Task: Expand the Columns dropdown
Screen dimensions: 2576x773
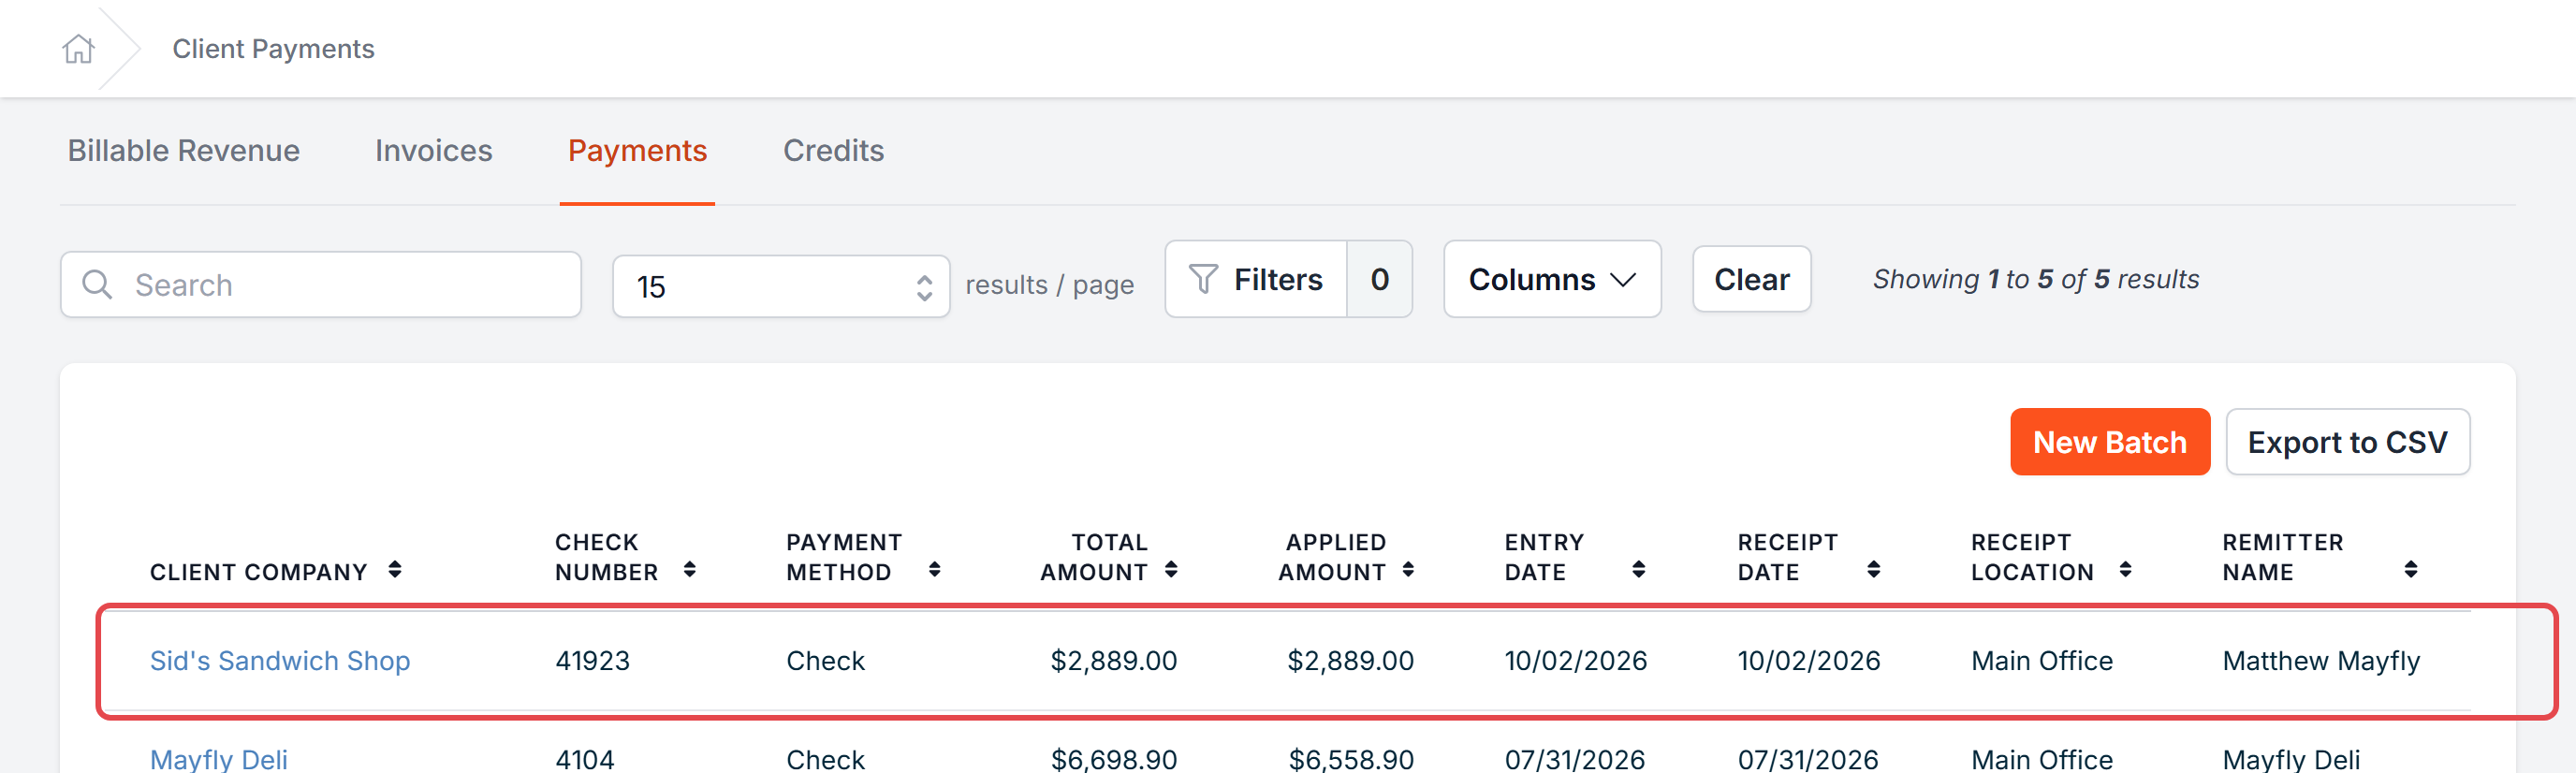Action: pyautogui.click(x=1552, y=280)
